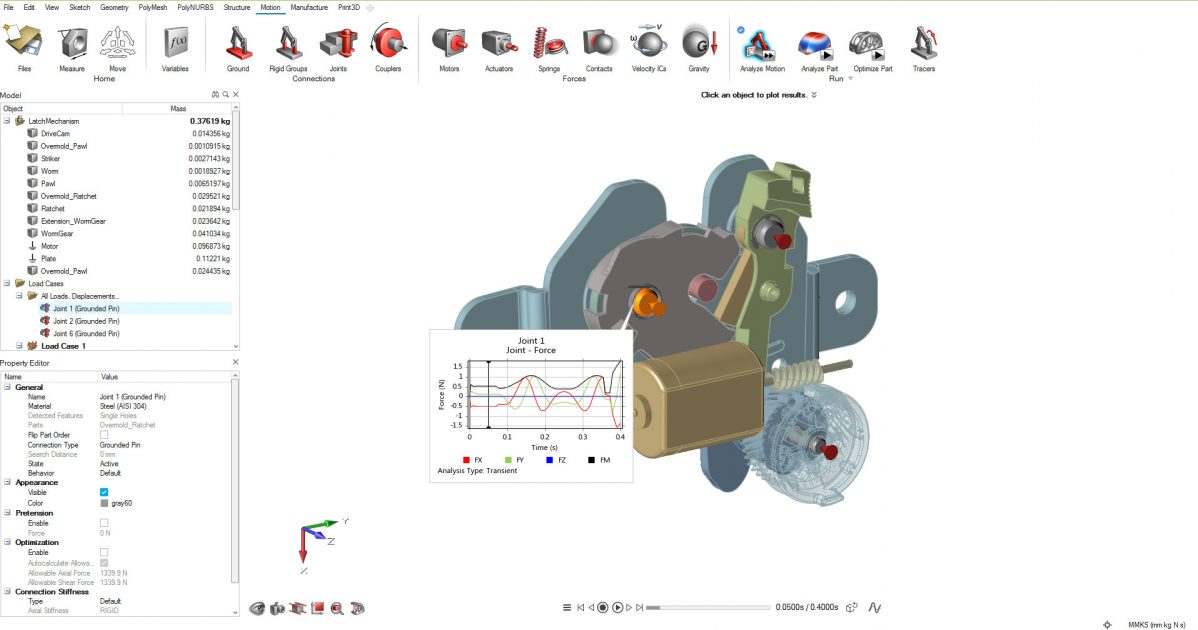Screen dimensions: 1198x630
Task: Select the Couplers tool
Action: [388, 45]
